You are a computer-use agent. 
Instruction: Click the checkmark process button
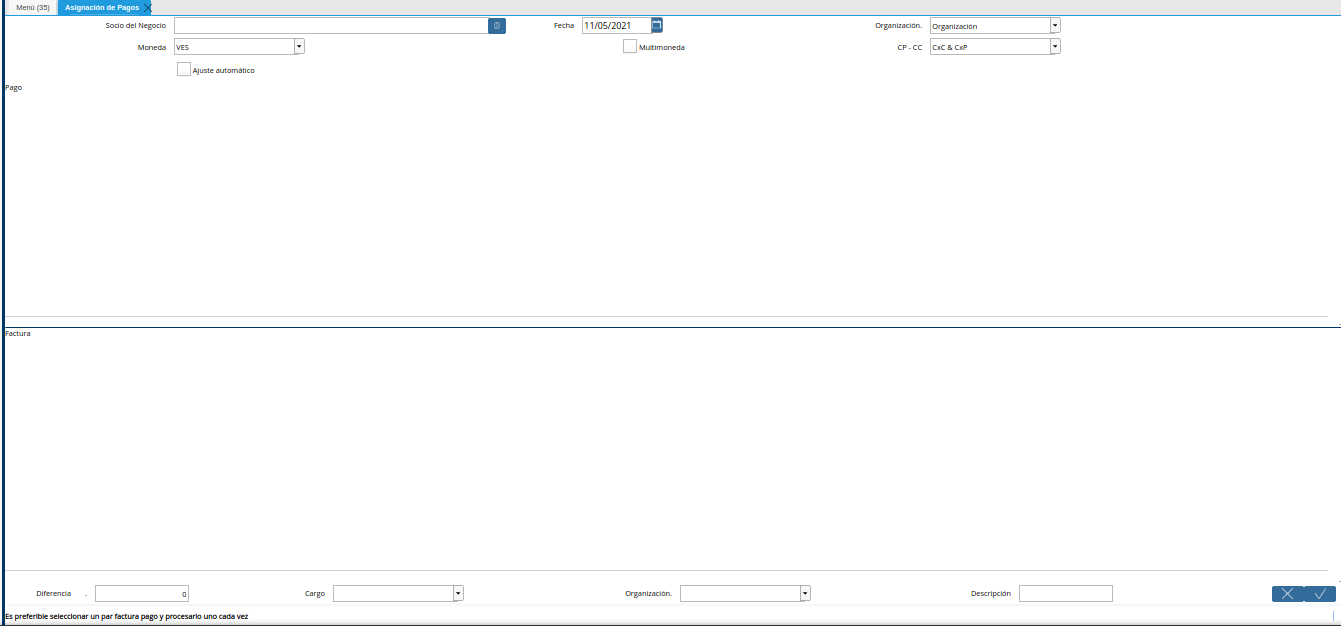[x=1320, y=593]
